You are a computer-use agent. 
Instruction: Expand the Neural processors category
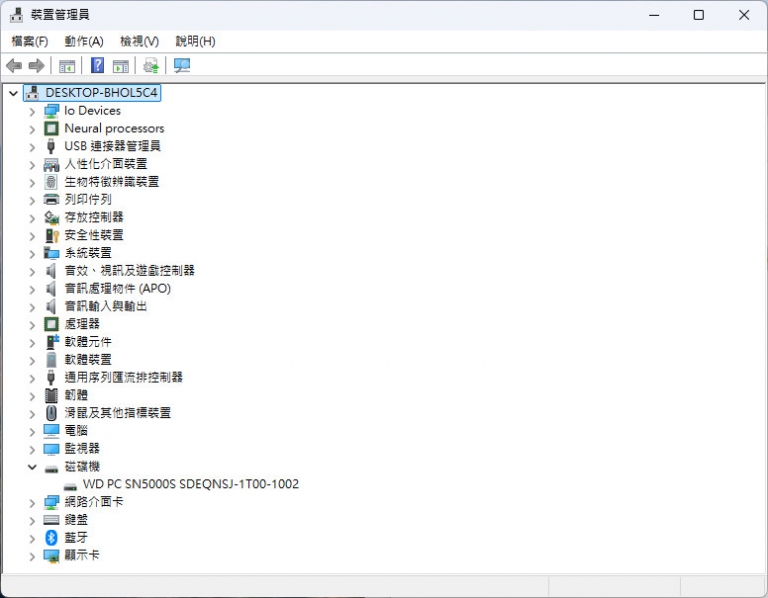[32, 129]
